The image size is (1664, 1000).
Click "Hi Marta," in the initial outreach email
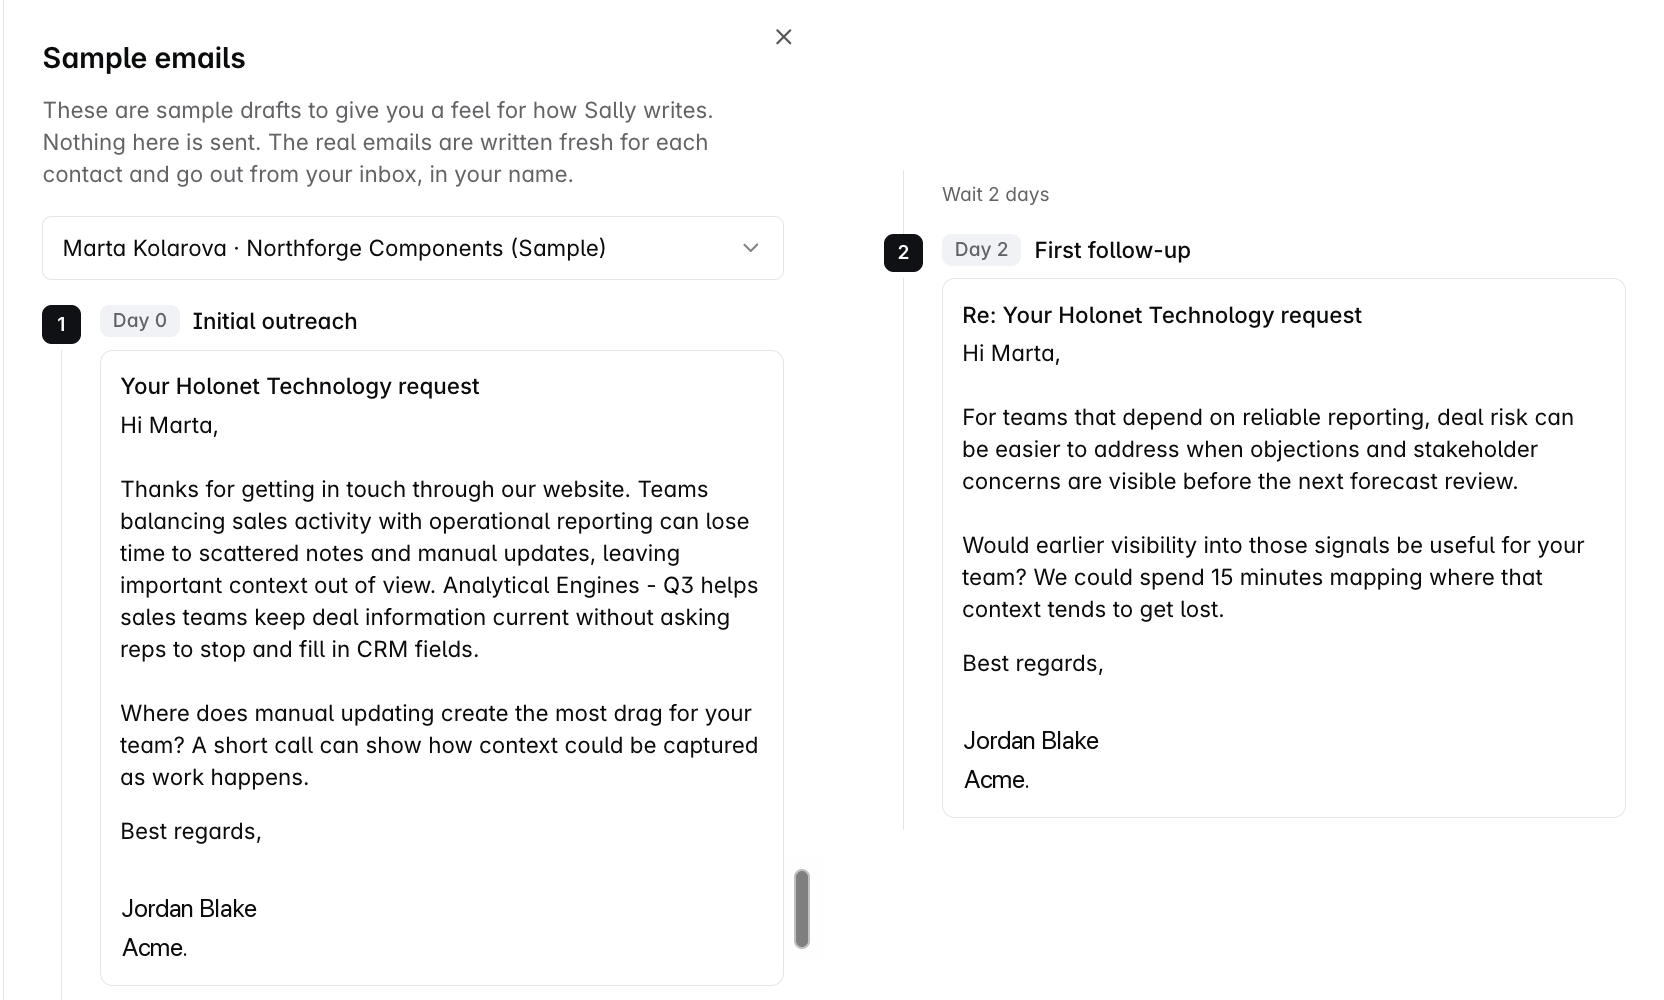coord(169,425)
